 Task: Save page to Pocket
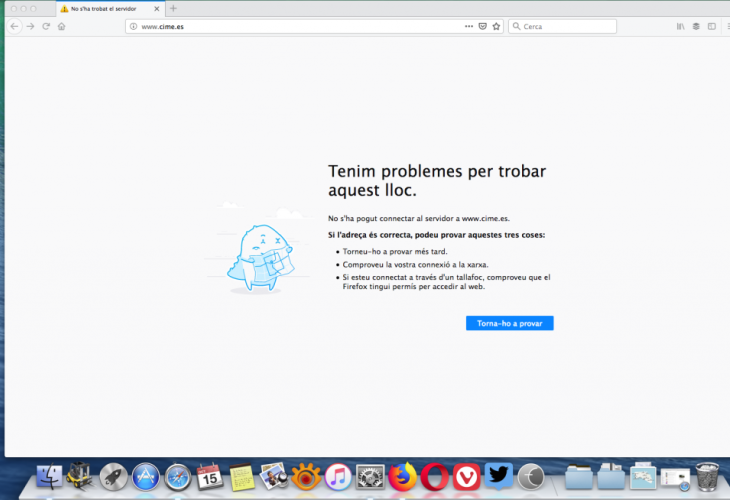tap(482, 26)
